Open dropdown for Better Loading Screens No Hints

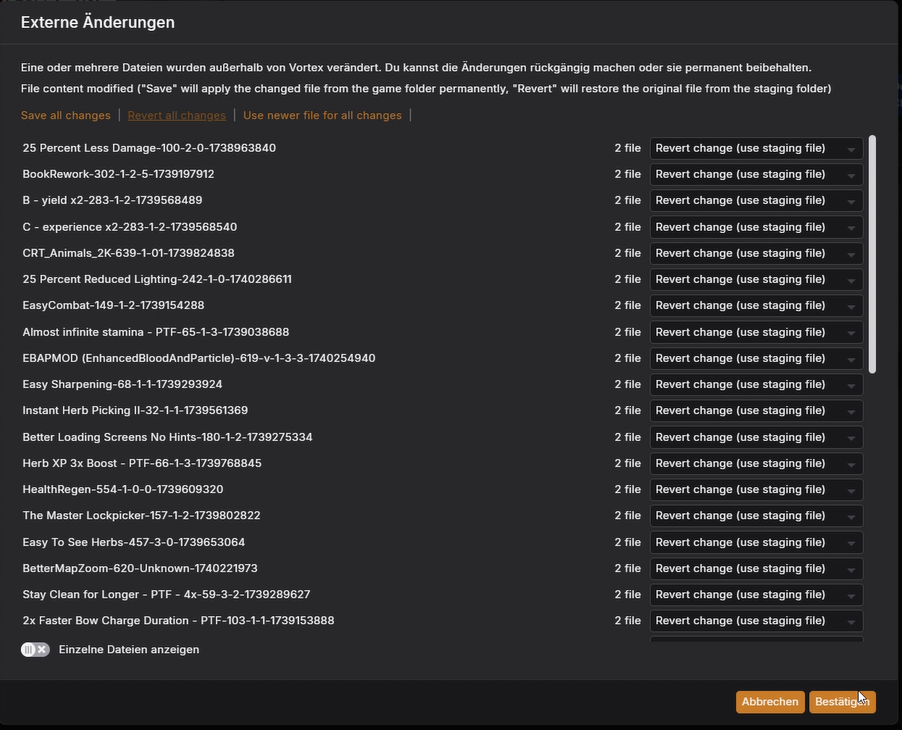[756, 437]
